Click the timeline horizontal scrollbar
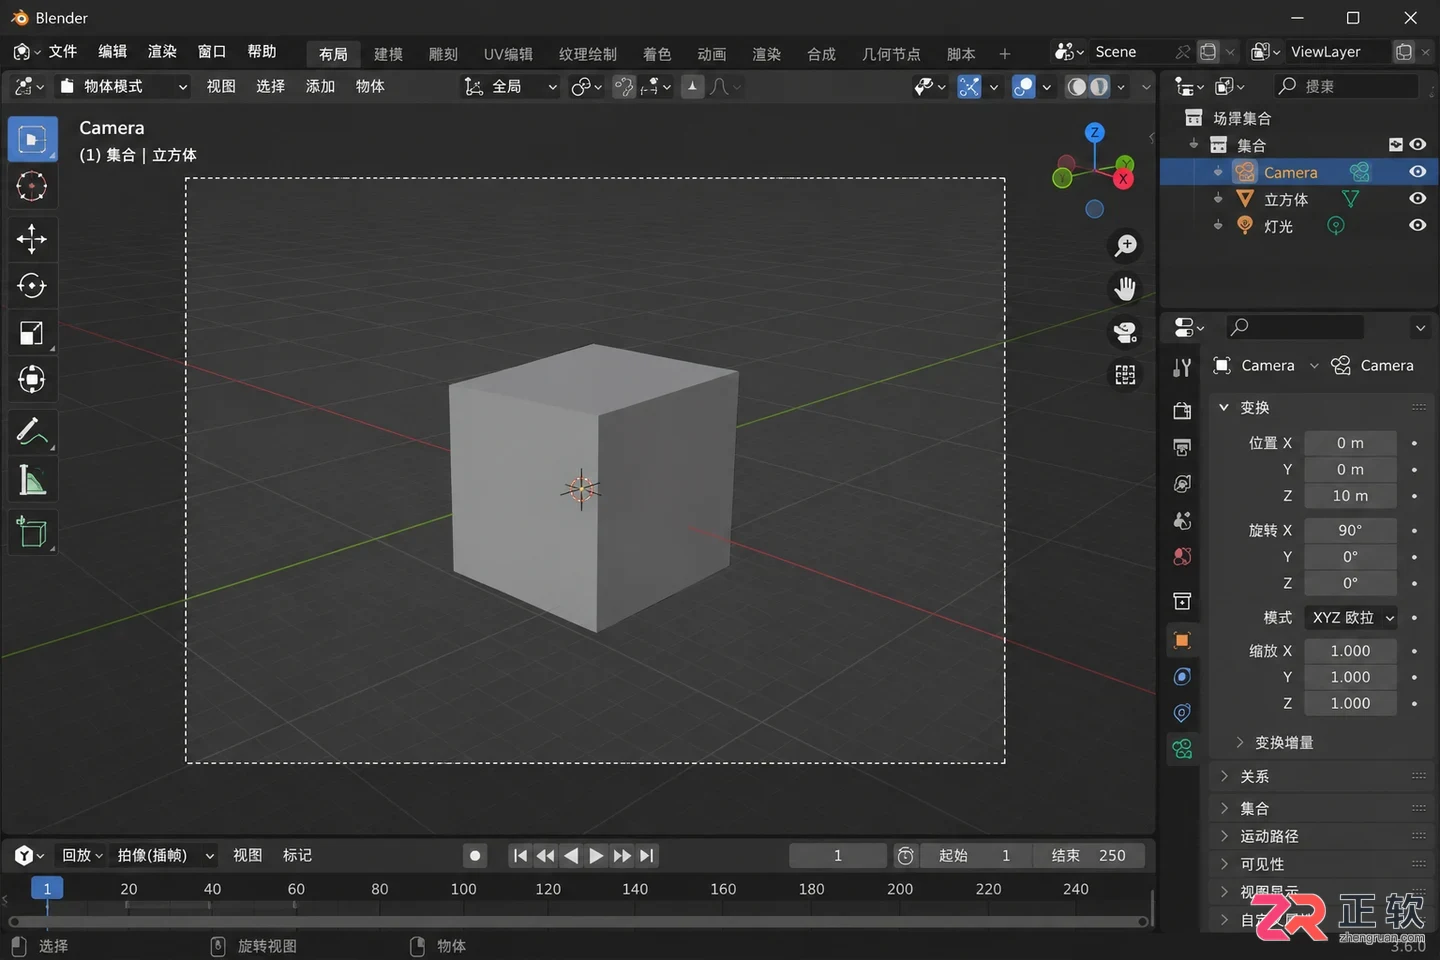 point(578,922)
